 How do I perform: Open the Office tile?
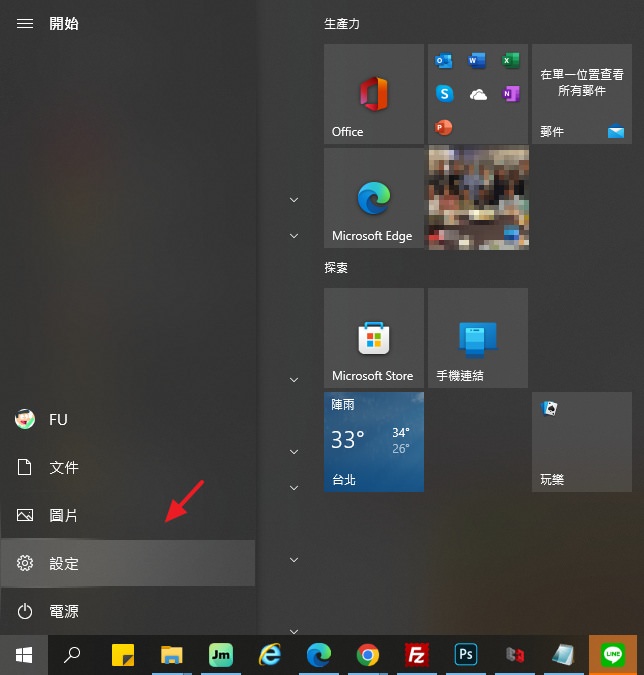tap(374, 94)
